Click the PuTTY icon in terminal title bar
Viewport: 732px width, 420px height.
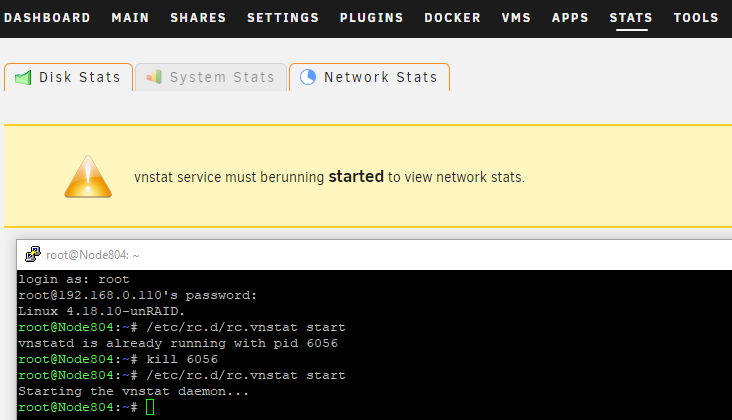click(x=33, y=254)
